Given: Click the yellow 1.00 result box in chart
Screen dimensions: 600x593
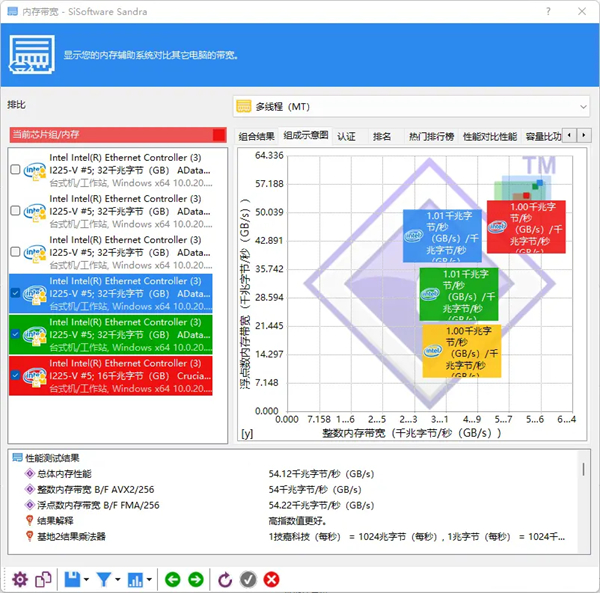Looking at the screenshot, I should pos(462,351).
